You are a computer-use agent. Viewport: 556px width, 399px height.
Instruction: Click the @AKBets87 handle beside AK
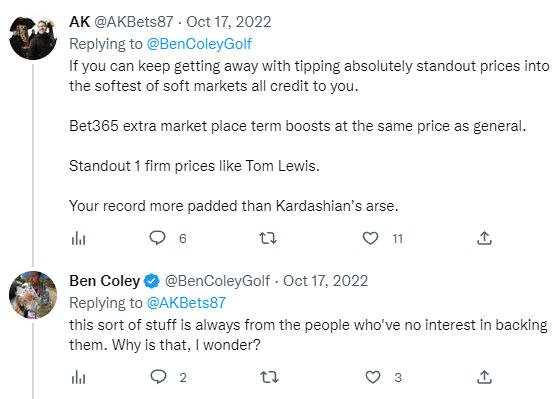[134, 22]
